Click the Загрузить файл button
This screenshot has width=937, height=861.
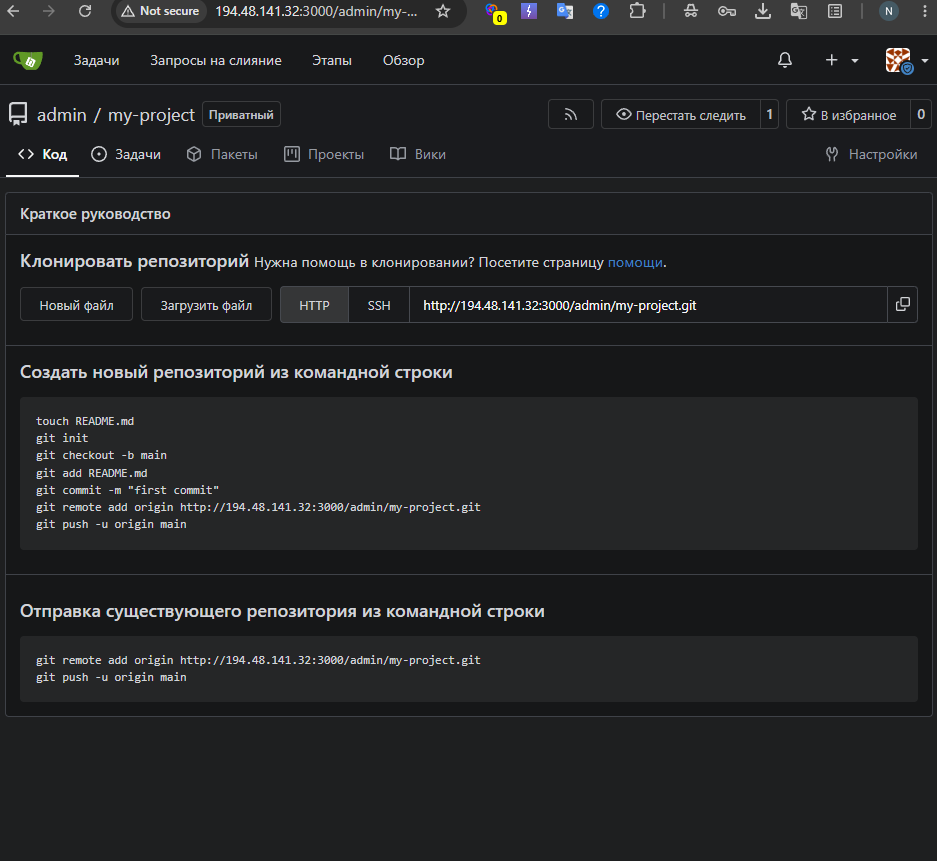point(206,305)
